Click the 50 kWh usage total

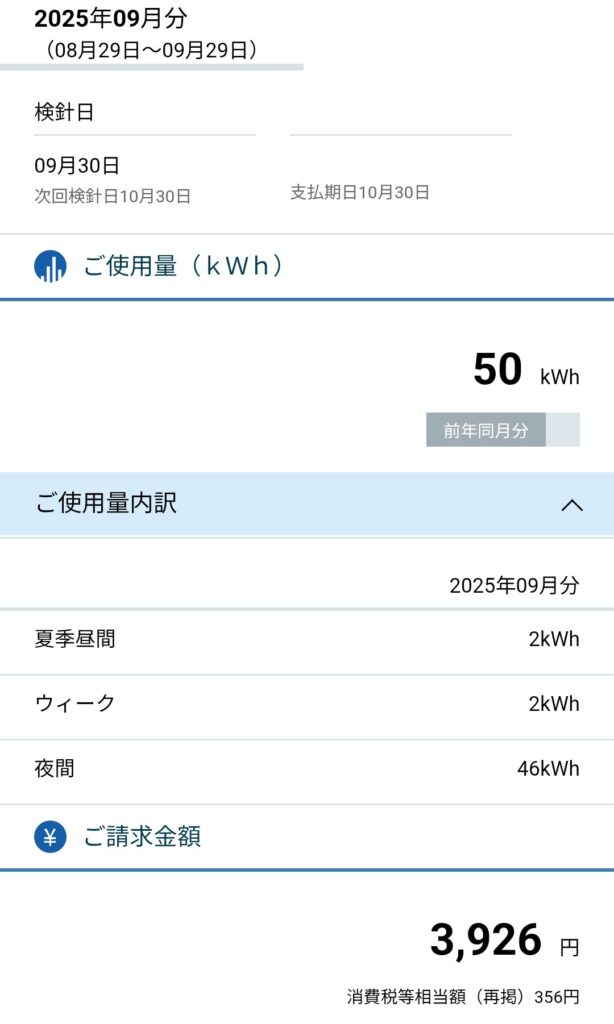(x=525, y=372)
